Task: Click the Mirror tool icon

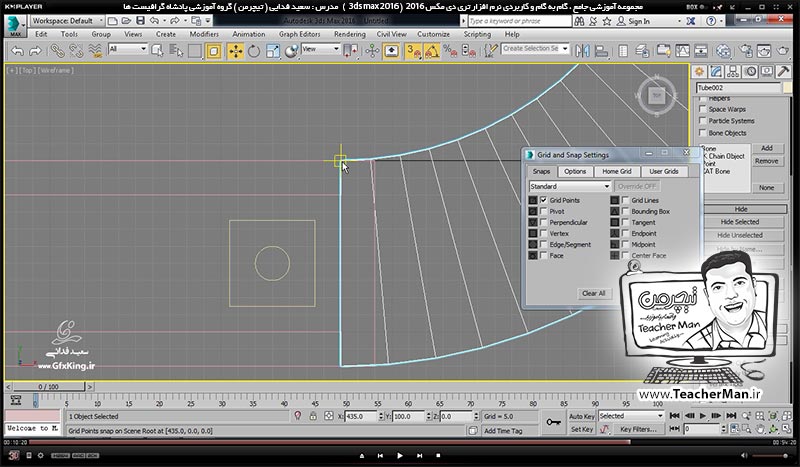Action: click(x=582, y=51)
